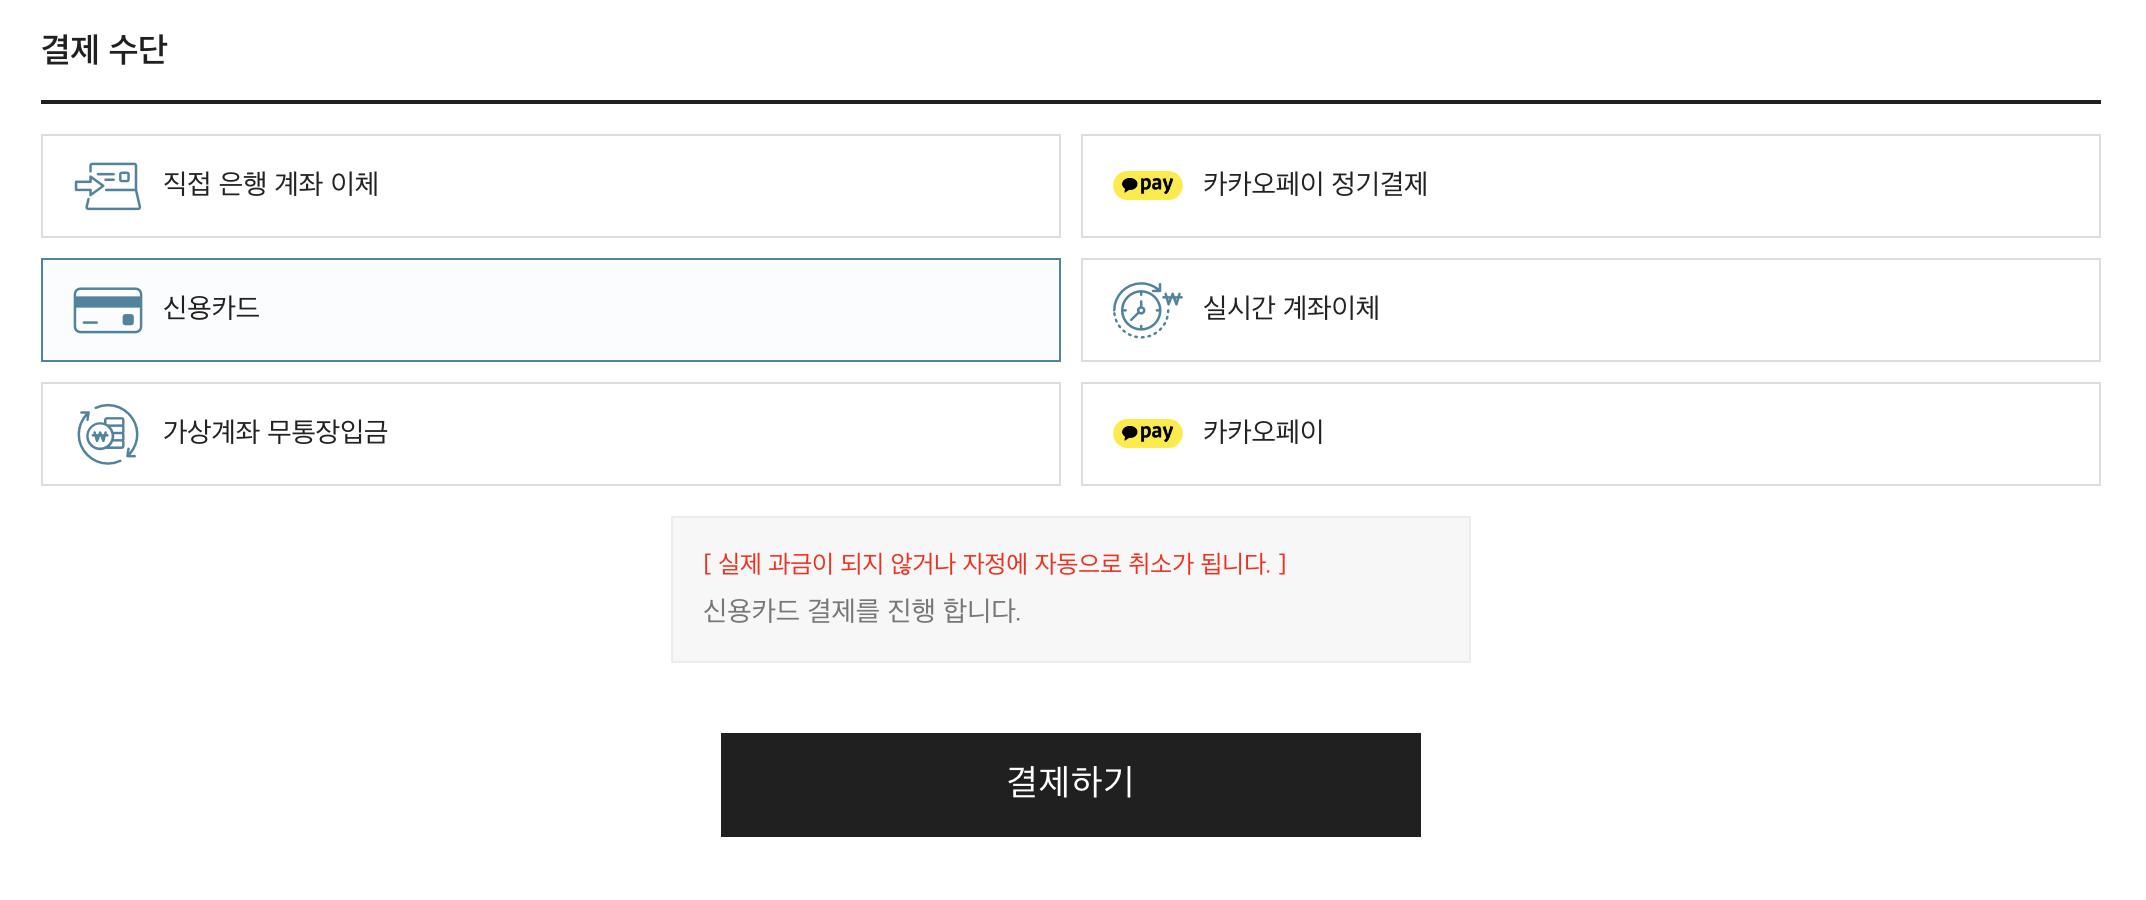Click the black divider line under the heading
The height and width of the screenshot is (900, 2146).
coord(1070,101)
